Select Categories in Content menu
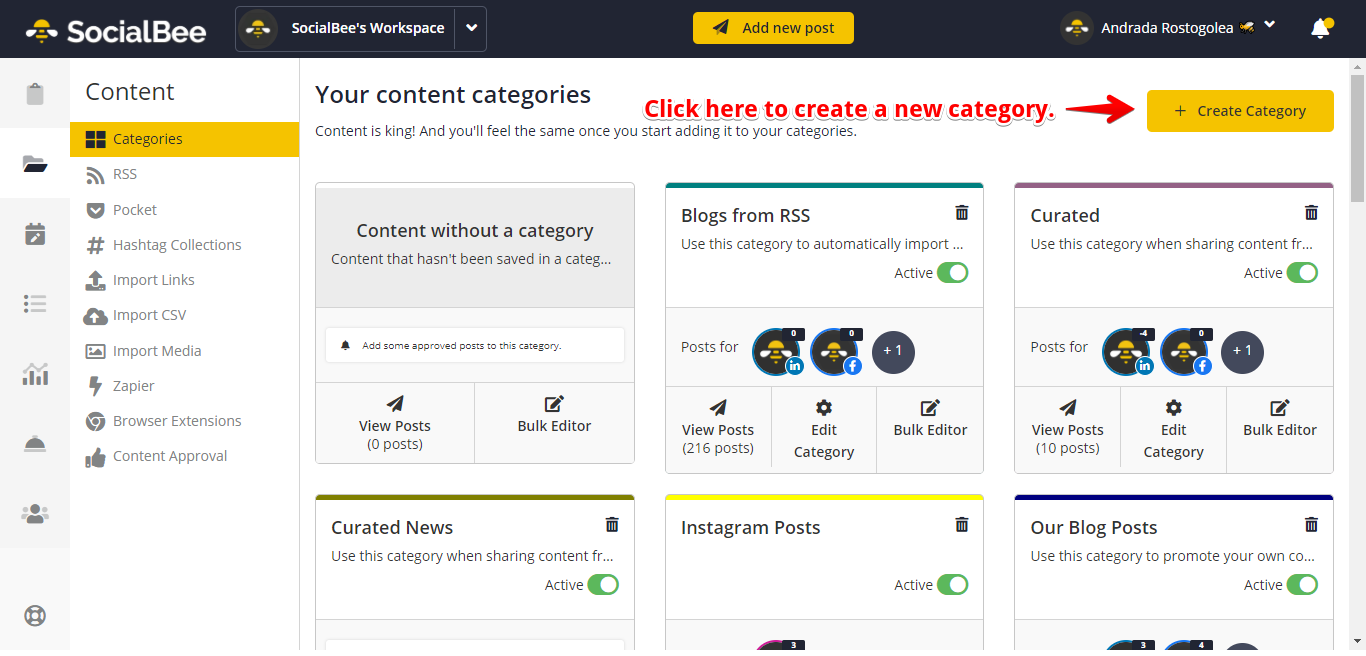This screenshot has height=656, width=1366. click(184, 139)
